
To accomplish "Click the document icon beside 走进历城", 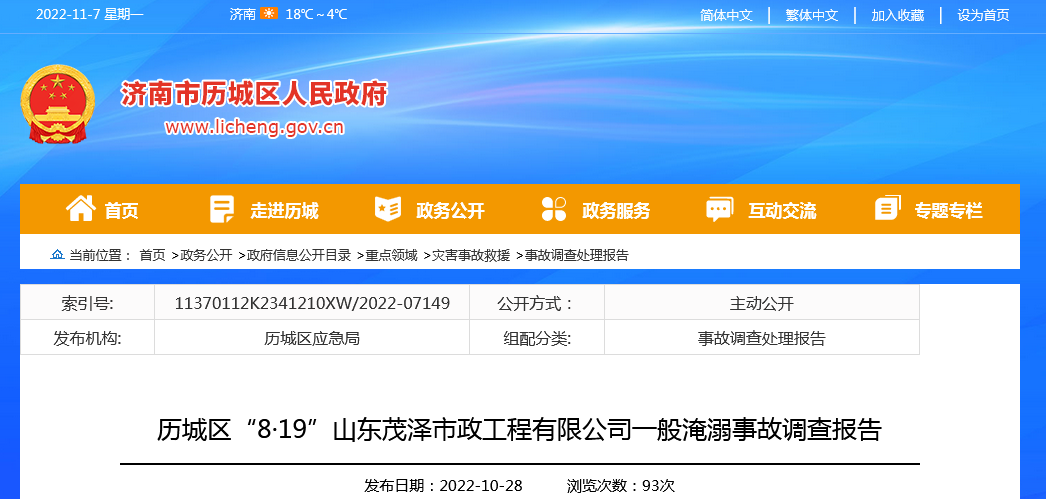I will 221,209.
